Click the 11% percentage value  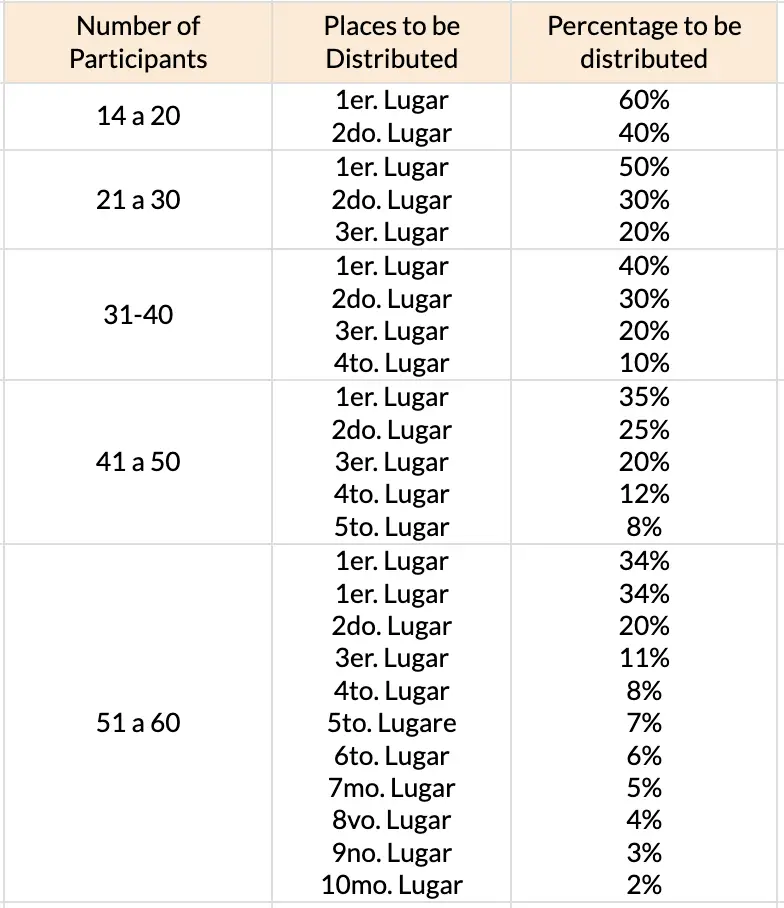tap(644, 658)
